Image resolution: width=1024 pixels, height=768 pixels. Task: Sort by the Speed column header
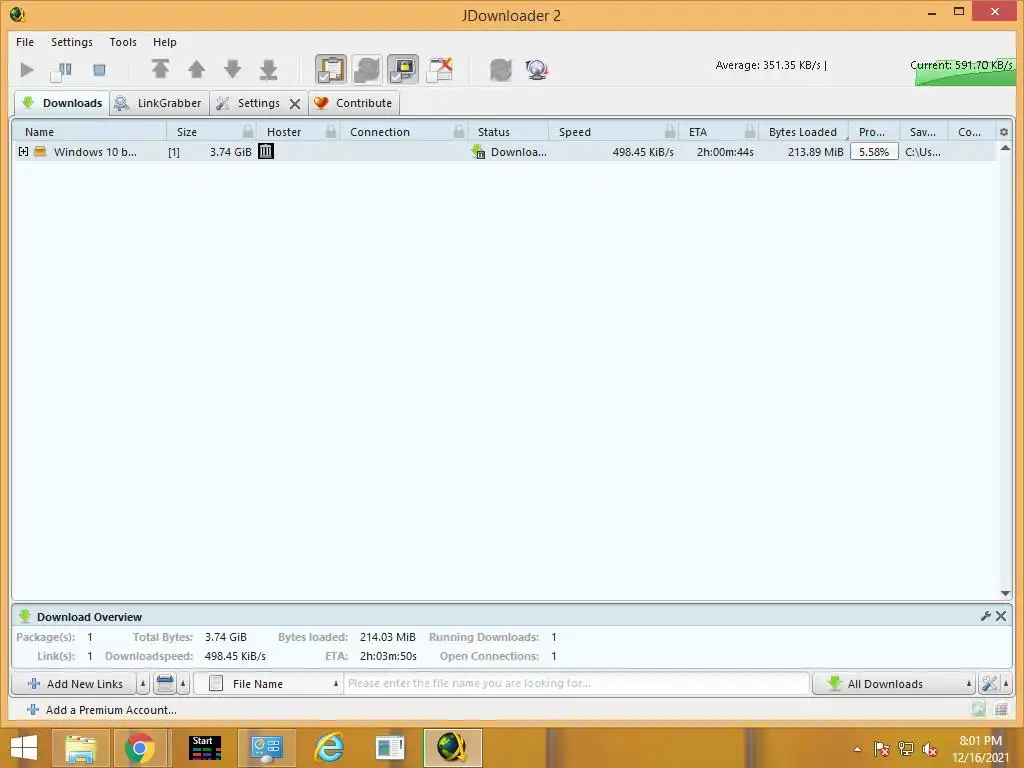tap(575, 132)
